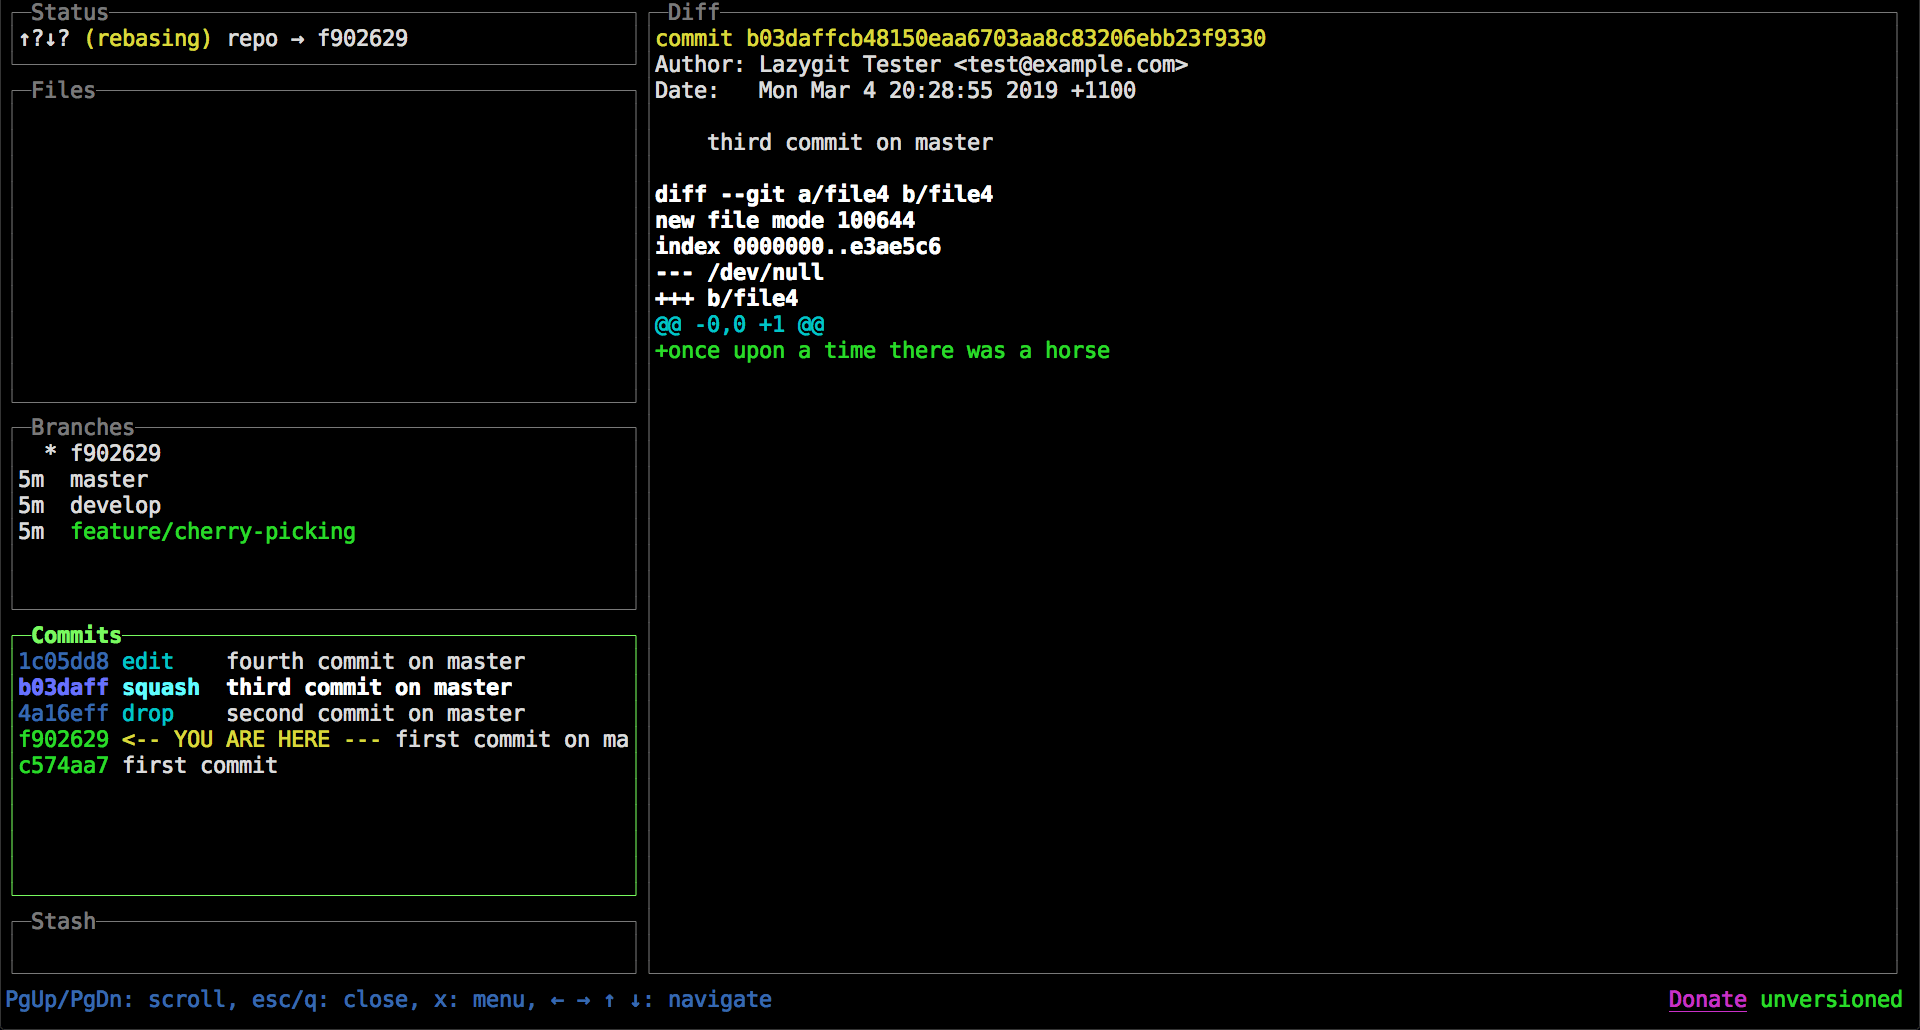Select the develop branch
1920x1030 pixels.
tap(115, 505)
